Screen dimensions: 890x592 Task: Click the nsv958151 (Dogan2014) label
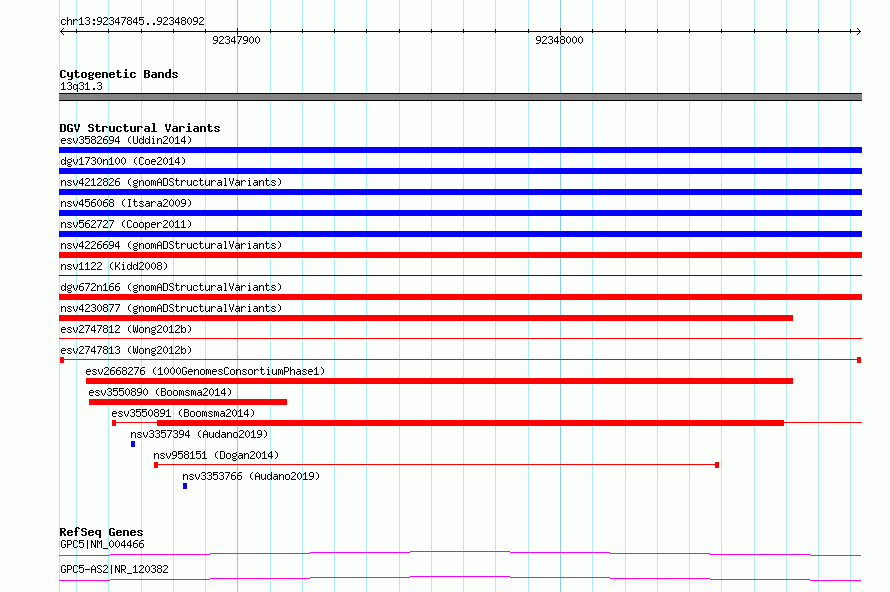[216, 455]
